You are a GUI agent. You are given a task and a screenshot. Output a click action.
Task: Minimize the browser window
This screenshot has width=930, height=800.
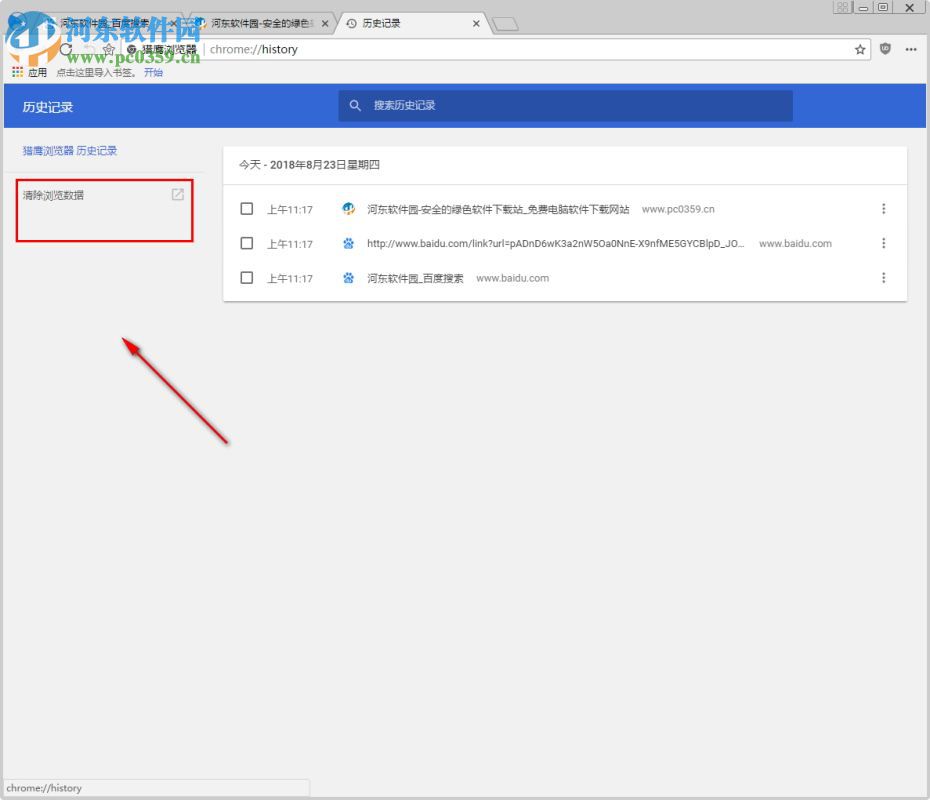[x=863, y=7]
